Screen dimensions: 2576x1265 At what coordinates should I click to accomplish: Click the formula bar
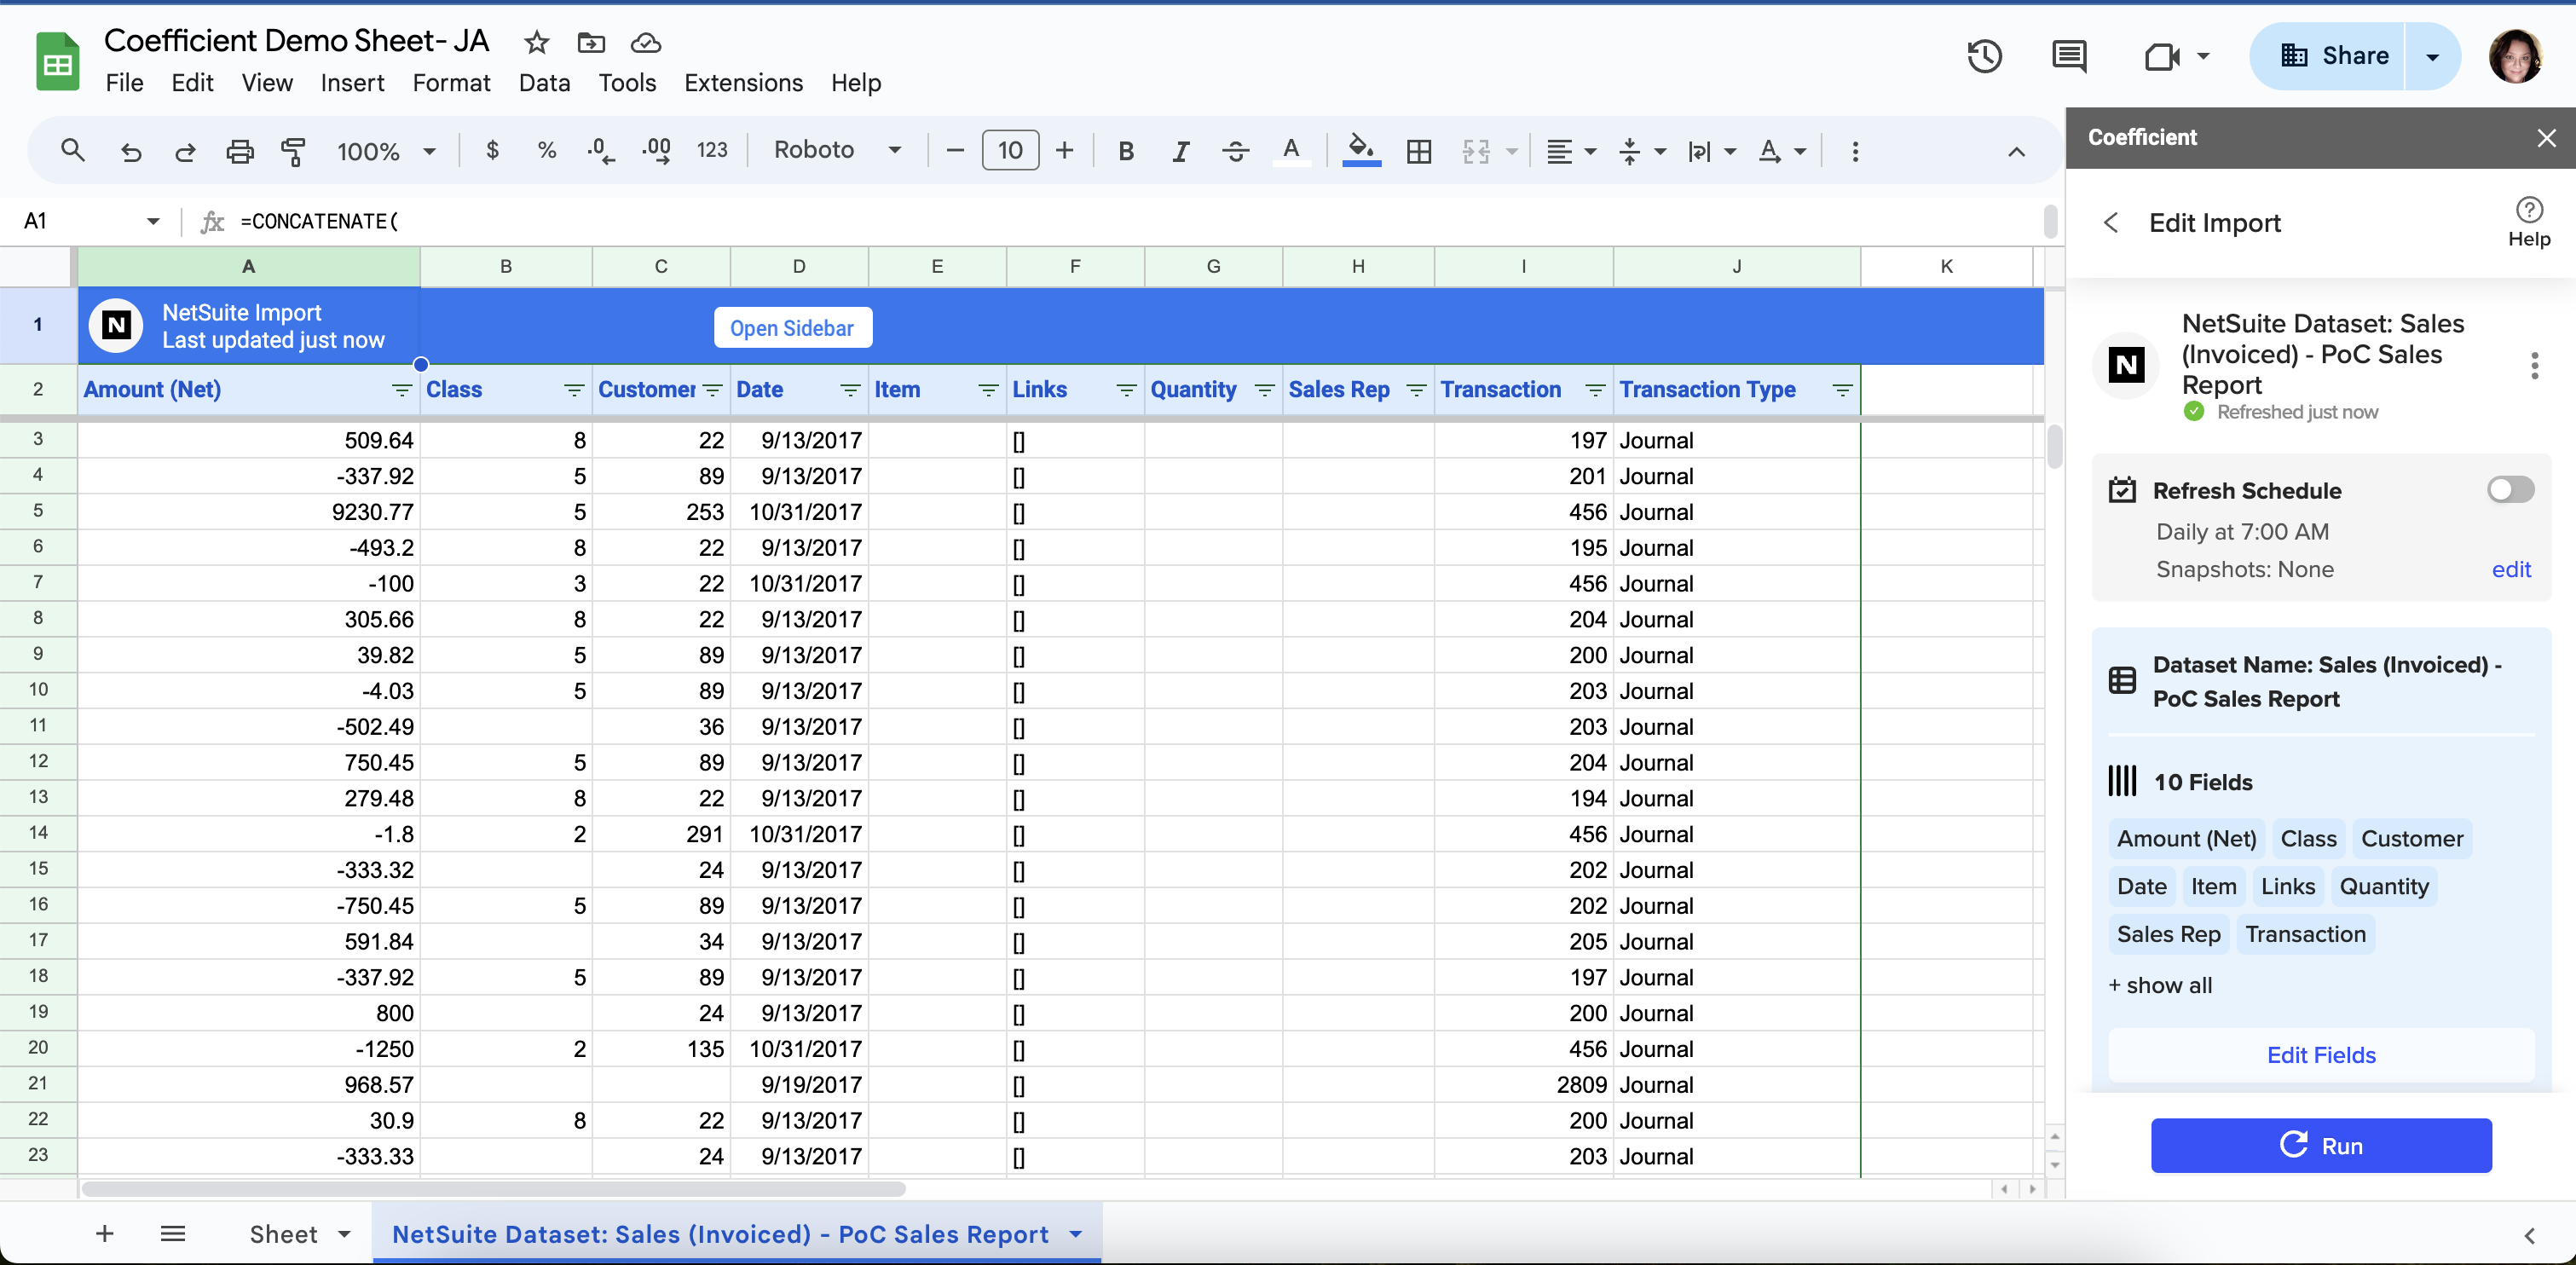coord(1135,221)
